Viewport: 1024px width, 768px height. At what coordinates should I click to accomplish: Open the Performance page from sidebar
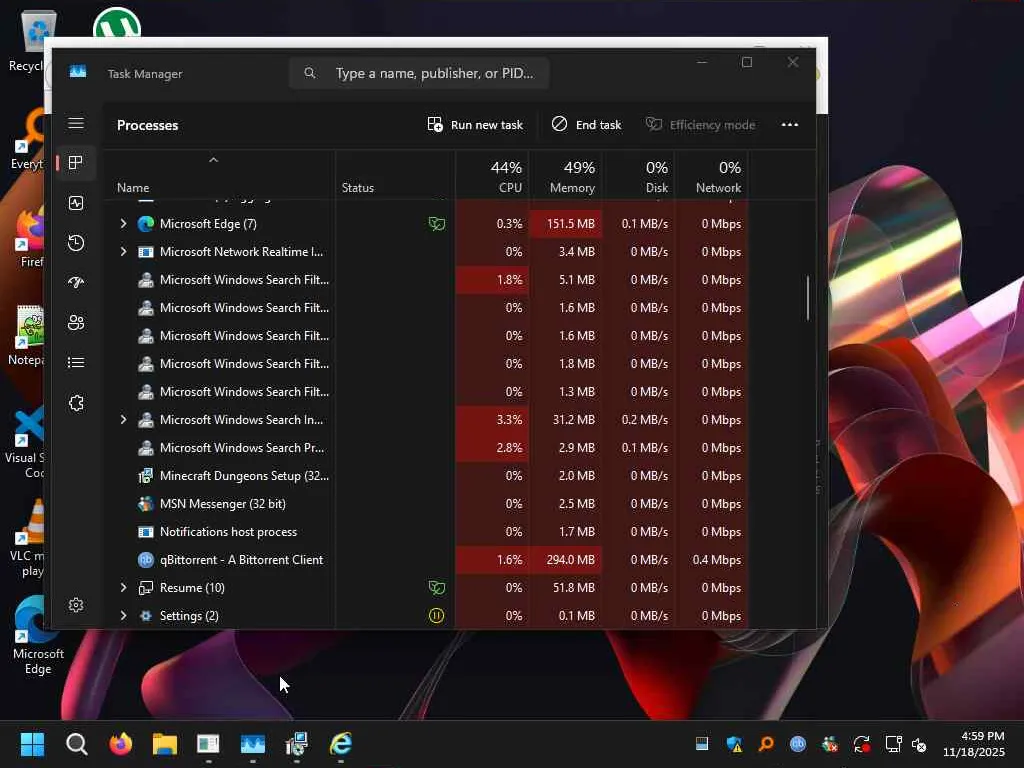[x=76, y=203]
